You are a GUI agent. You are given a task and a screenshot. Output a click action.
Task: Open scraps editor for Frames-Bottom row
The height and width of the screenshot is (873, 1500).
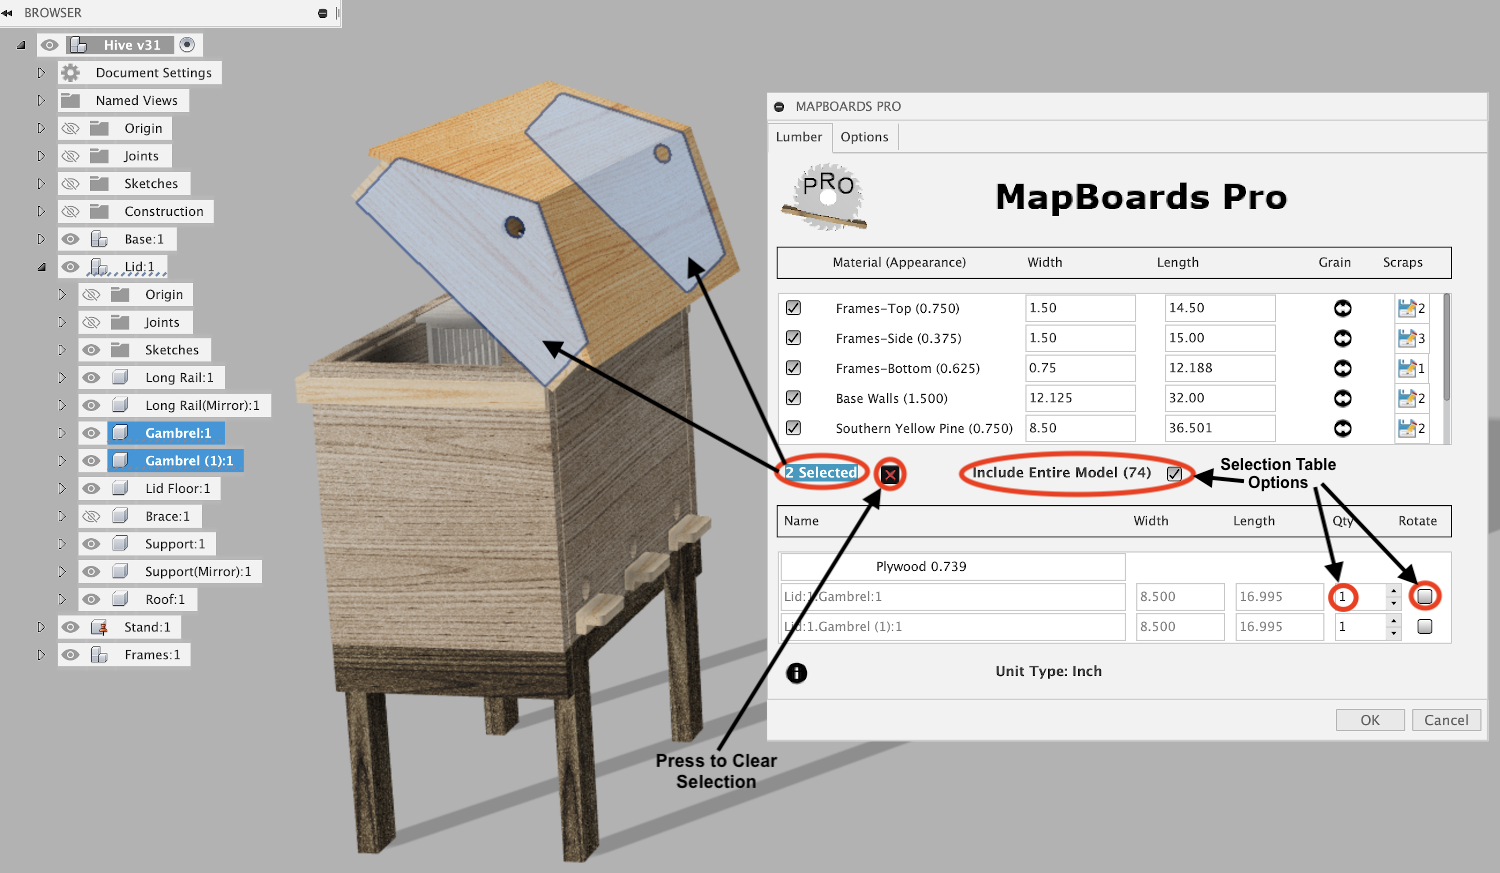(x=1411, y=368)
